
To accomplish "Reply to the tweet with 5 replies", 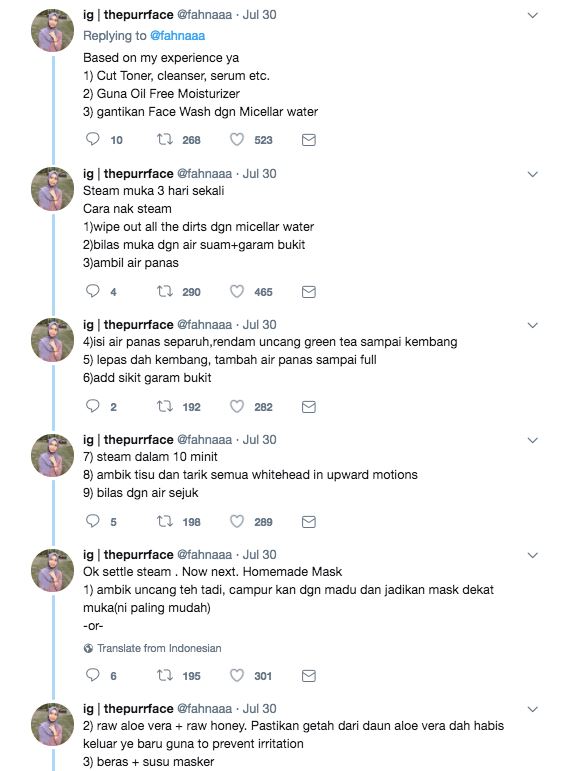I will [x=92, y=521].
